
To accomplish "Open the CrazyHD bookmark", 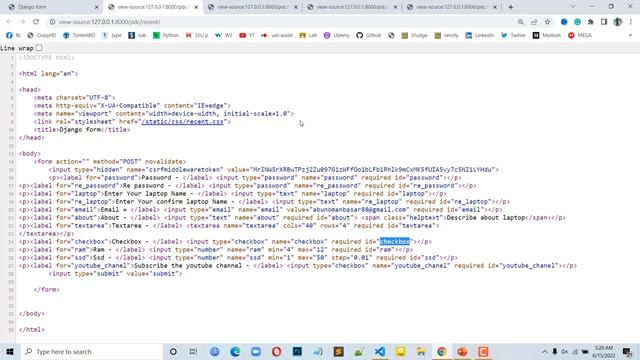I will point(41,36).
